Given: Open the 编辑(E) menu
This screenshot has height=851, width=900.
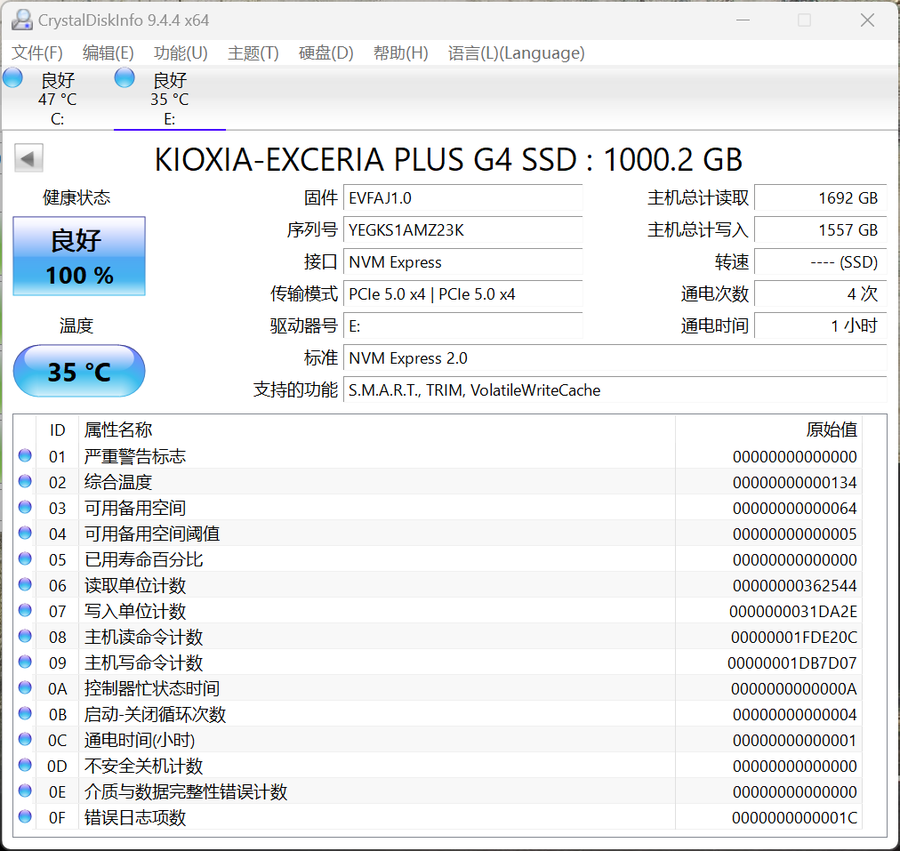Looking at the screenshot, I should (x=108, y=53).
